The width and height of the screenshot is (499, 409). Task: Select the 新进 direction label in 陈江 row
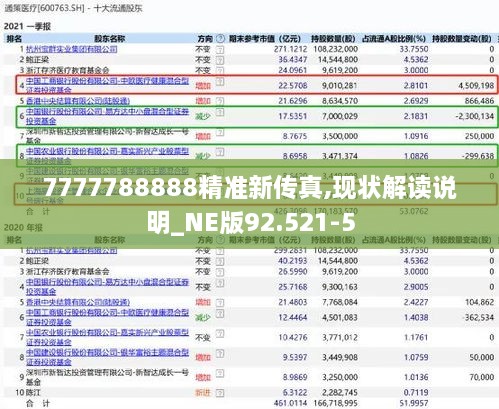(x=203, y=393)
